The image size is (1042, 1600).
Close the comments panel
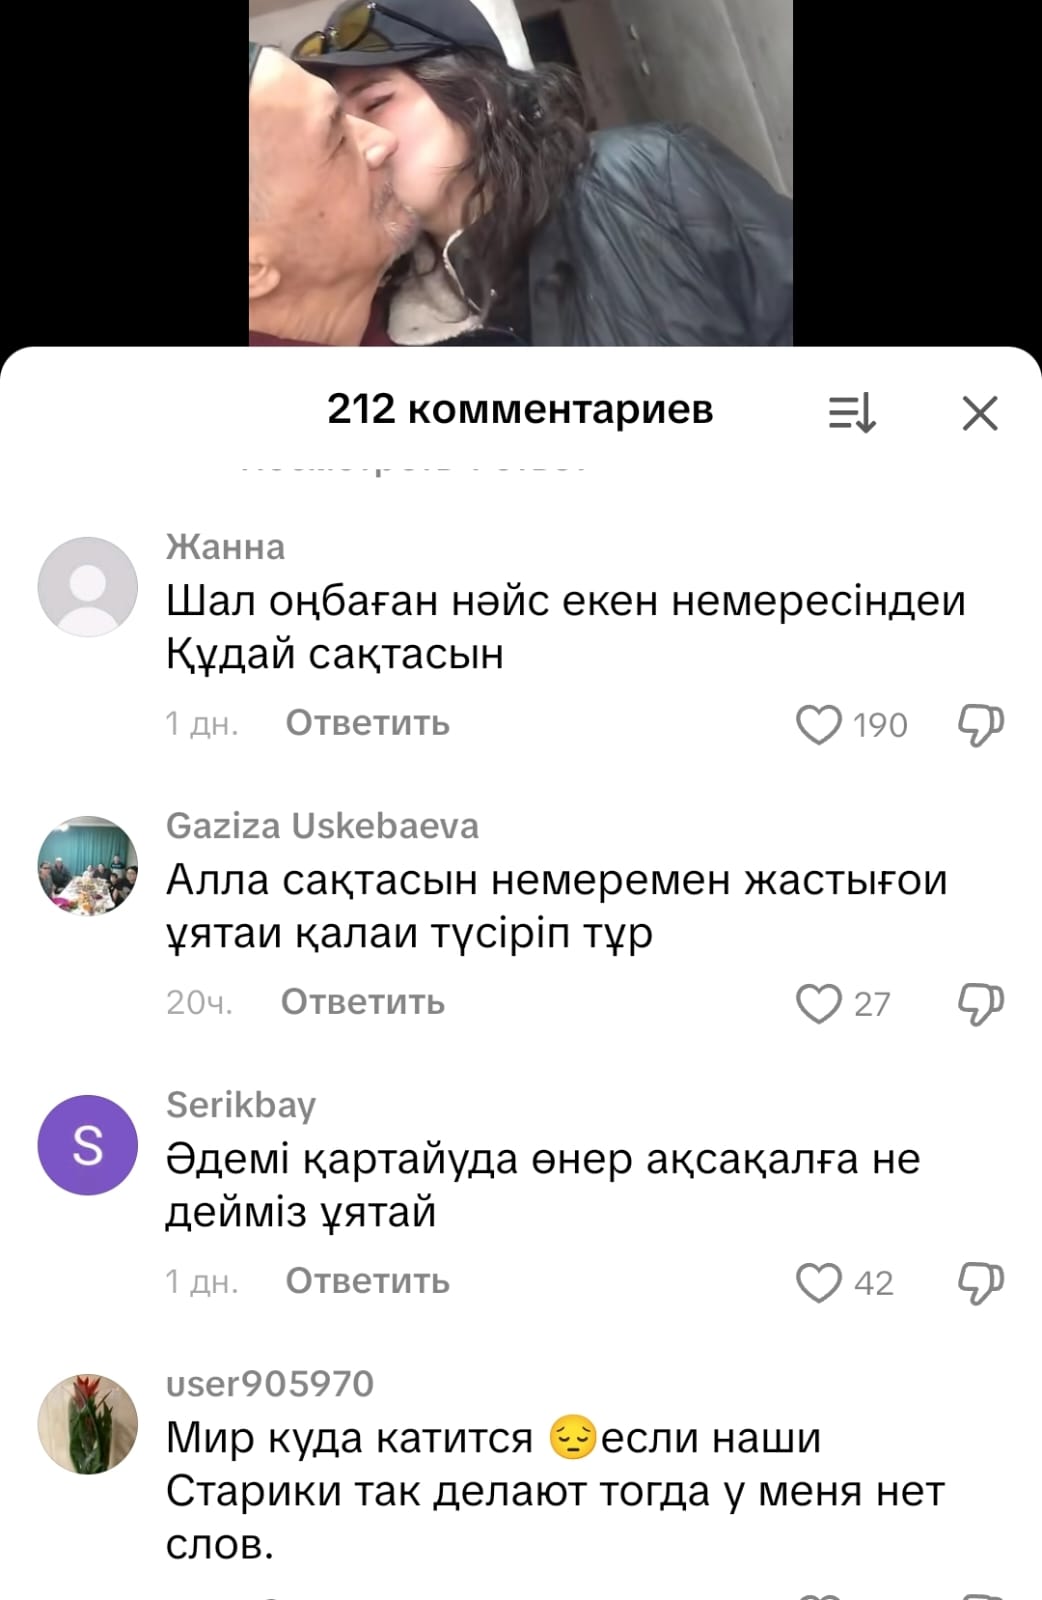point(980,412)
